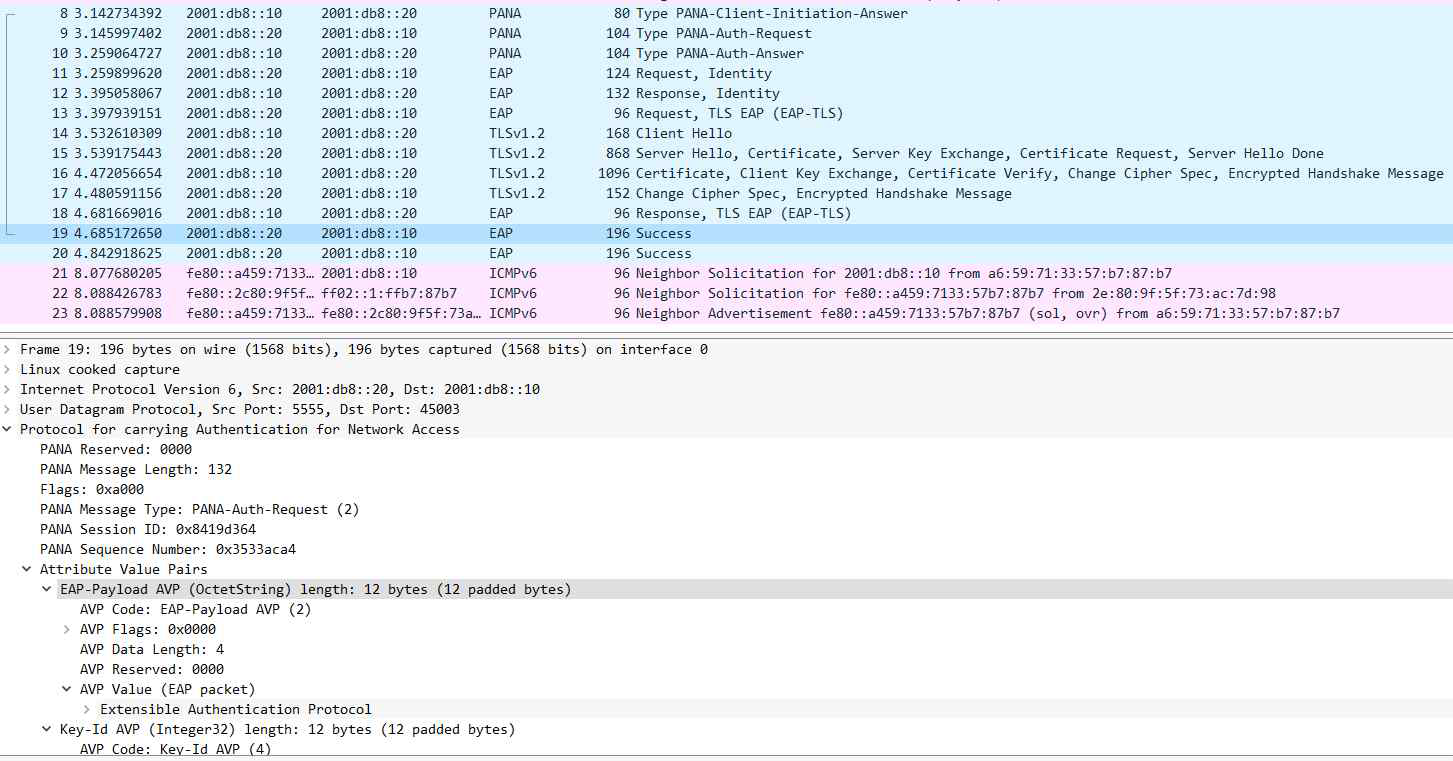The height and width of the screenshot is (761, 1453).
Task: Click PANA Message Length: 132 field
Action: 136,469
